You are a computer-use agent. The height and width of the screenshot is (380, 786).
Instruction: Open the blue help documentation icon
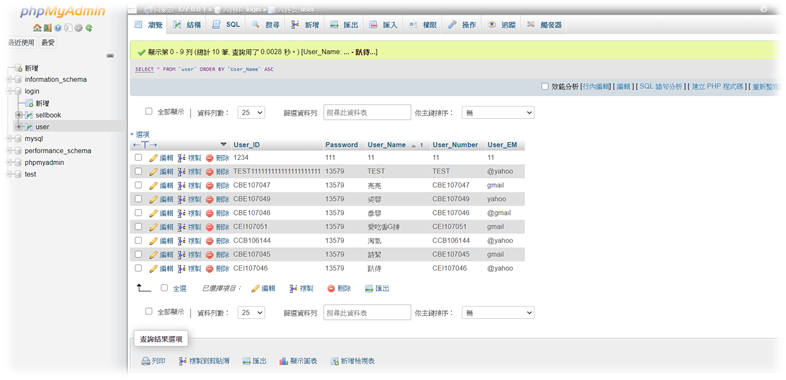click(58, 29)
